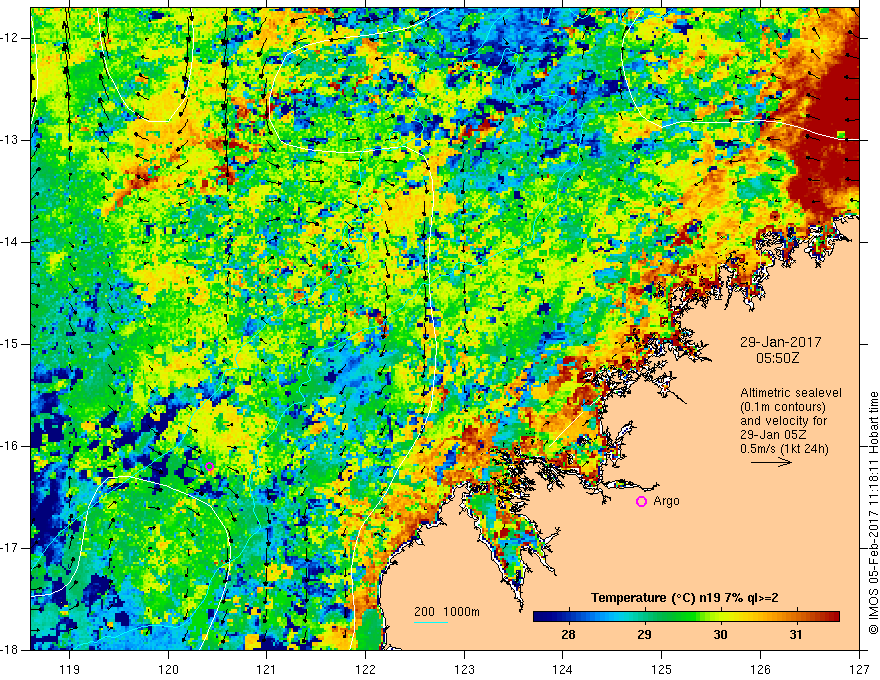This screenshot has width=880, height=680.
Task: Click the latitude label -14
Action: (11, 242)
